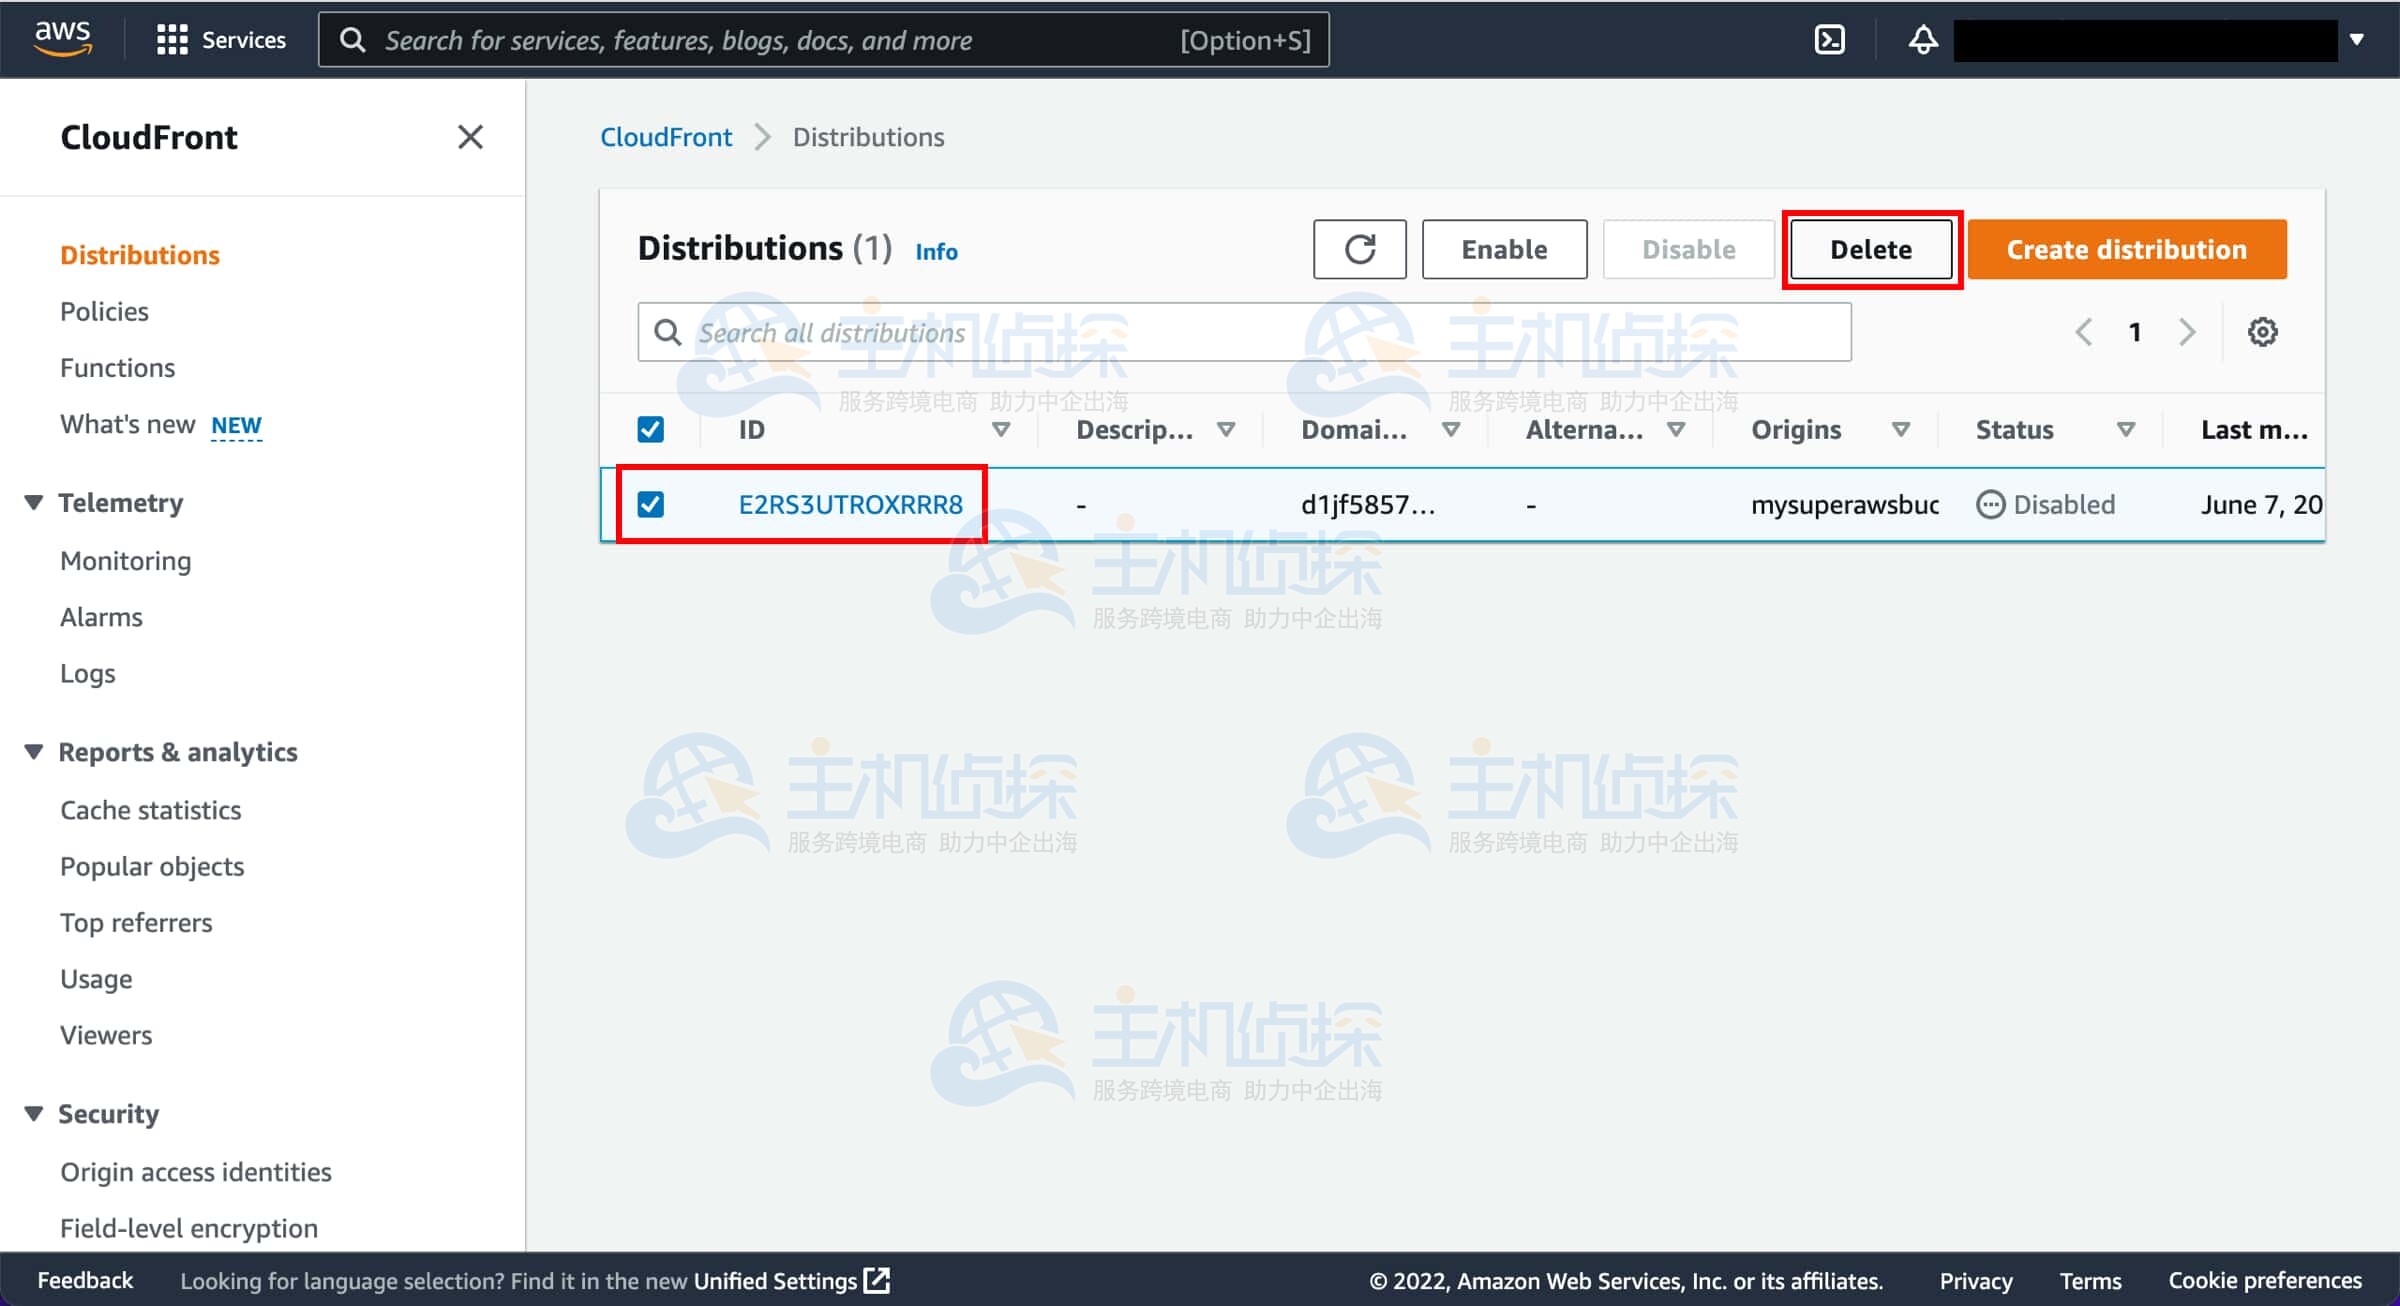Viewport: 2400px width, 1306px height.
Task: Open table preferences gear icon
Action: click(x=2262, y=332)
